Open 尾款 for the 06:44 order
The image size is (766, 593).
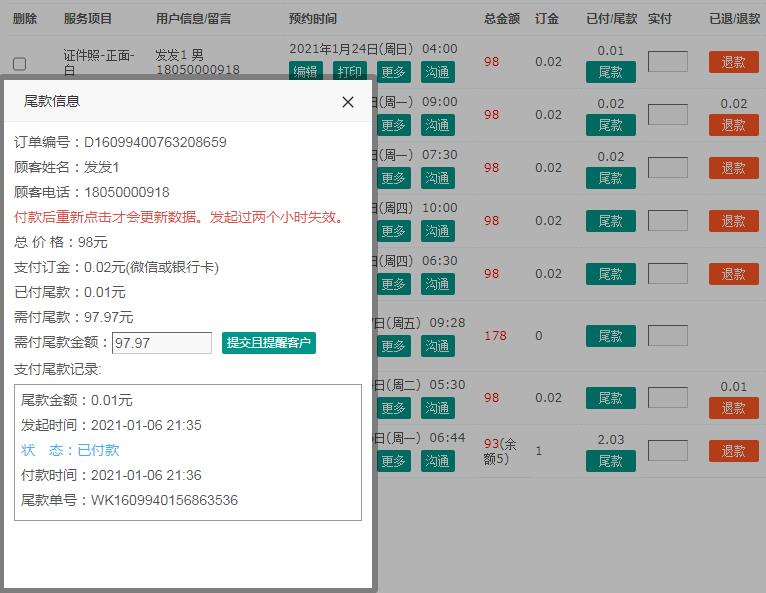click(610, 461)
